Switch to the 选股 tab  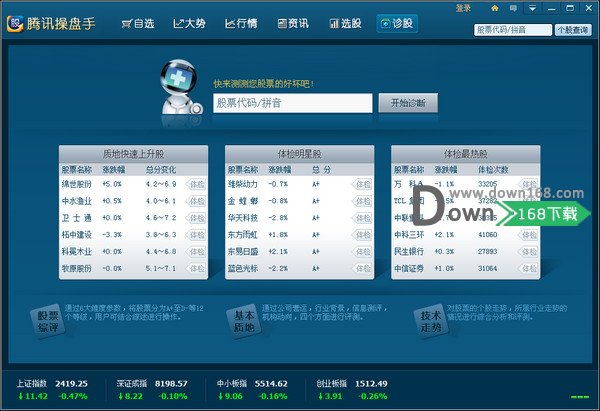tap(345, 24)
